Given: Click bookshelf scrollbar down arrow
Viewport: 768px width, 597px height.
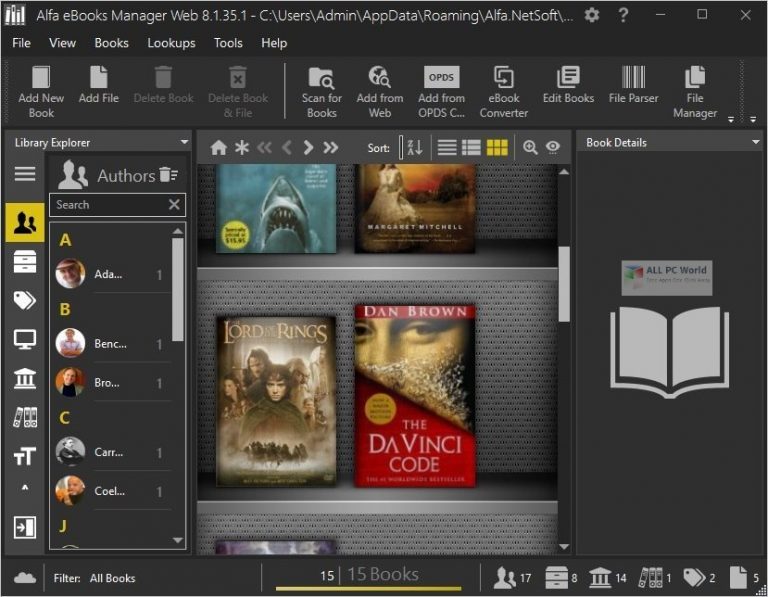Looking at the screenshot, I should [x=564, y=547].
